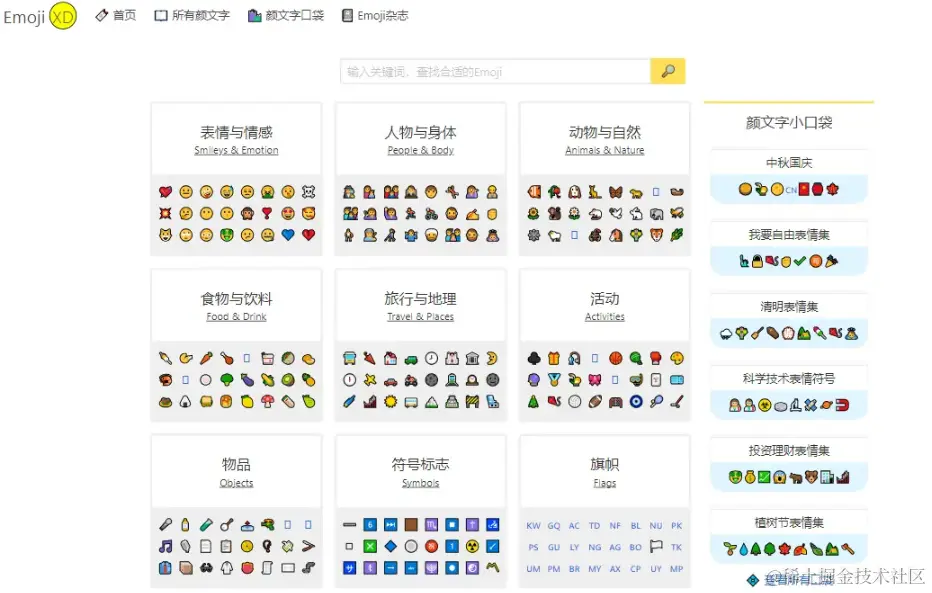Open the Flags category link
The image size is (932, 593).
[604, 482]
